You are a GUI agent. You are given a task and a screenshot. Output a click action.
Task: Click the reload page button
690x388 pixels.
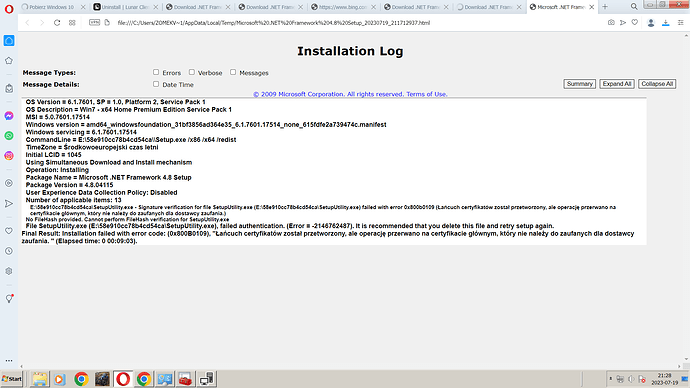57,22
